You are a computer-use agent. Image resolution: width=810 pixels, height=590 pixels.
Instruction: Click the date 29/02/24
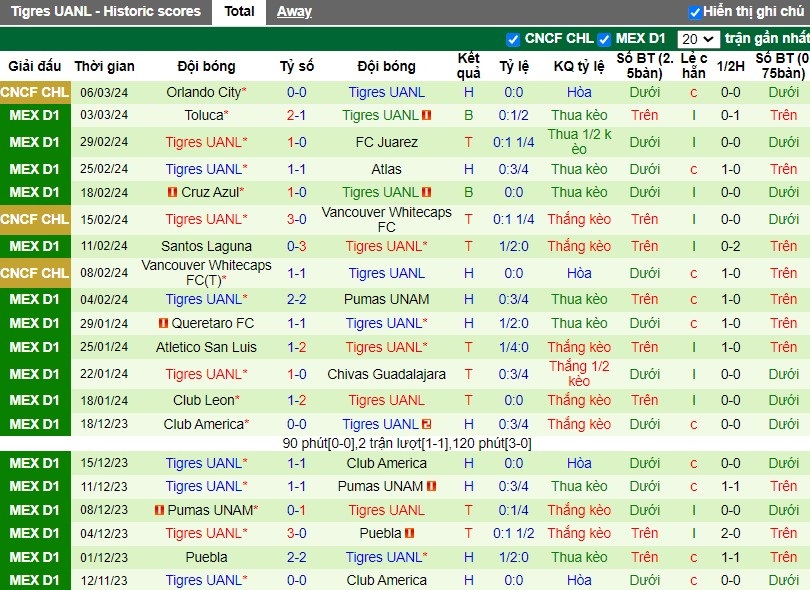click(104, 142)
